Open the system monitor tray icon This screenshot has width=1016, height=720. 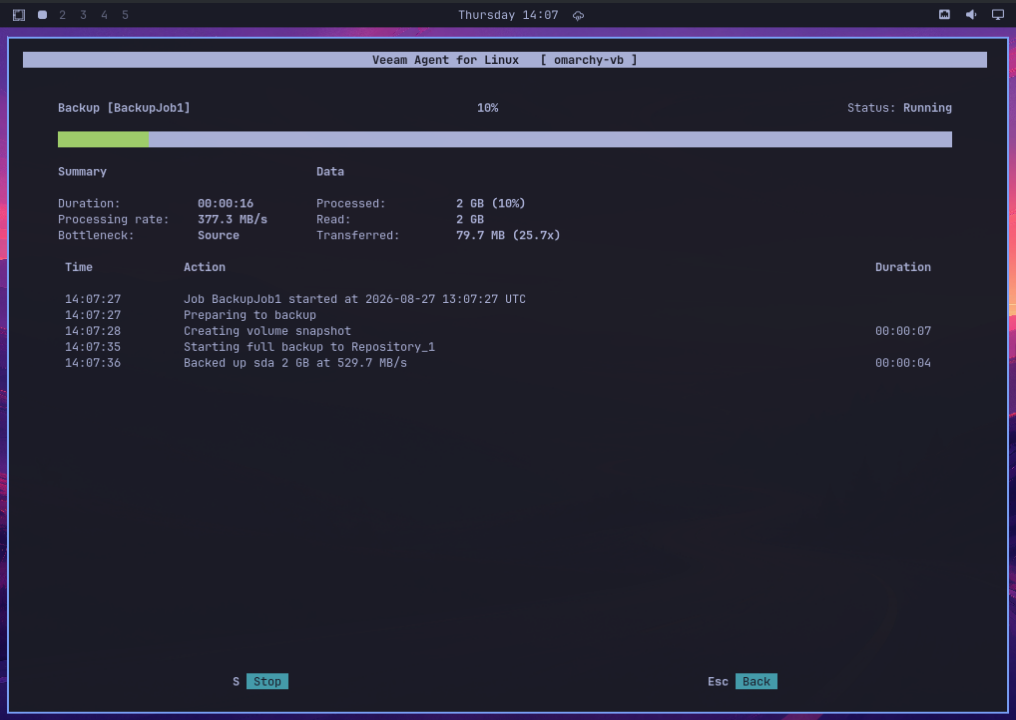945,14
